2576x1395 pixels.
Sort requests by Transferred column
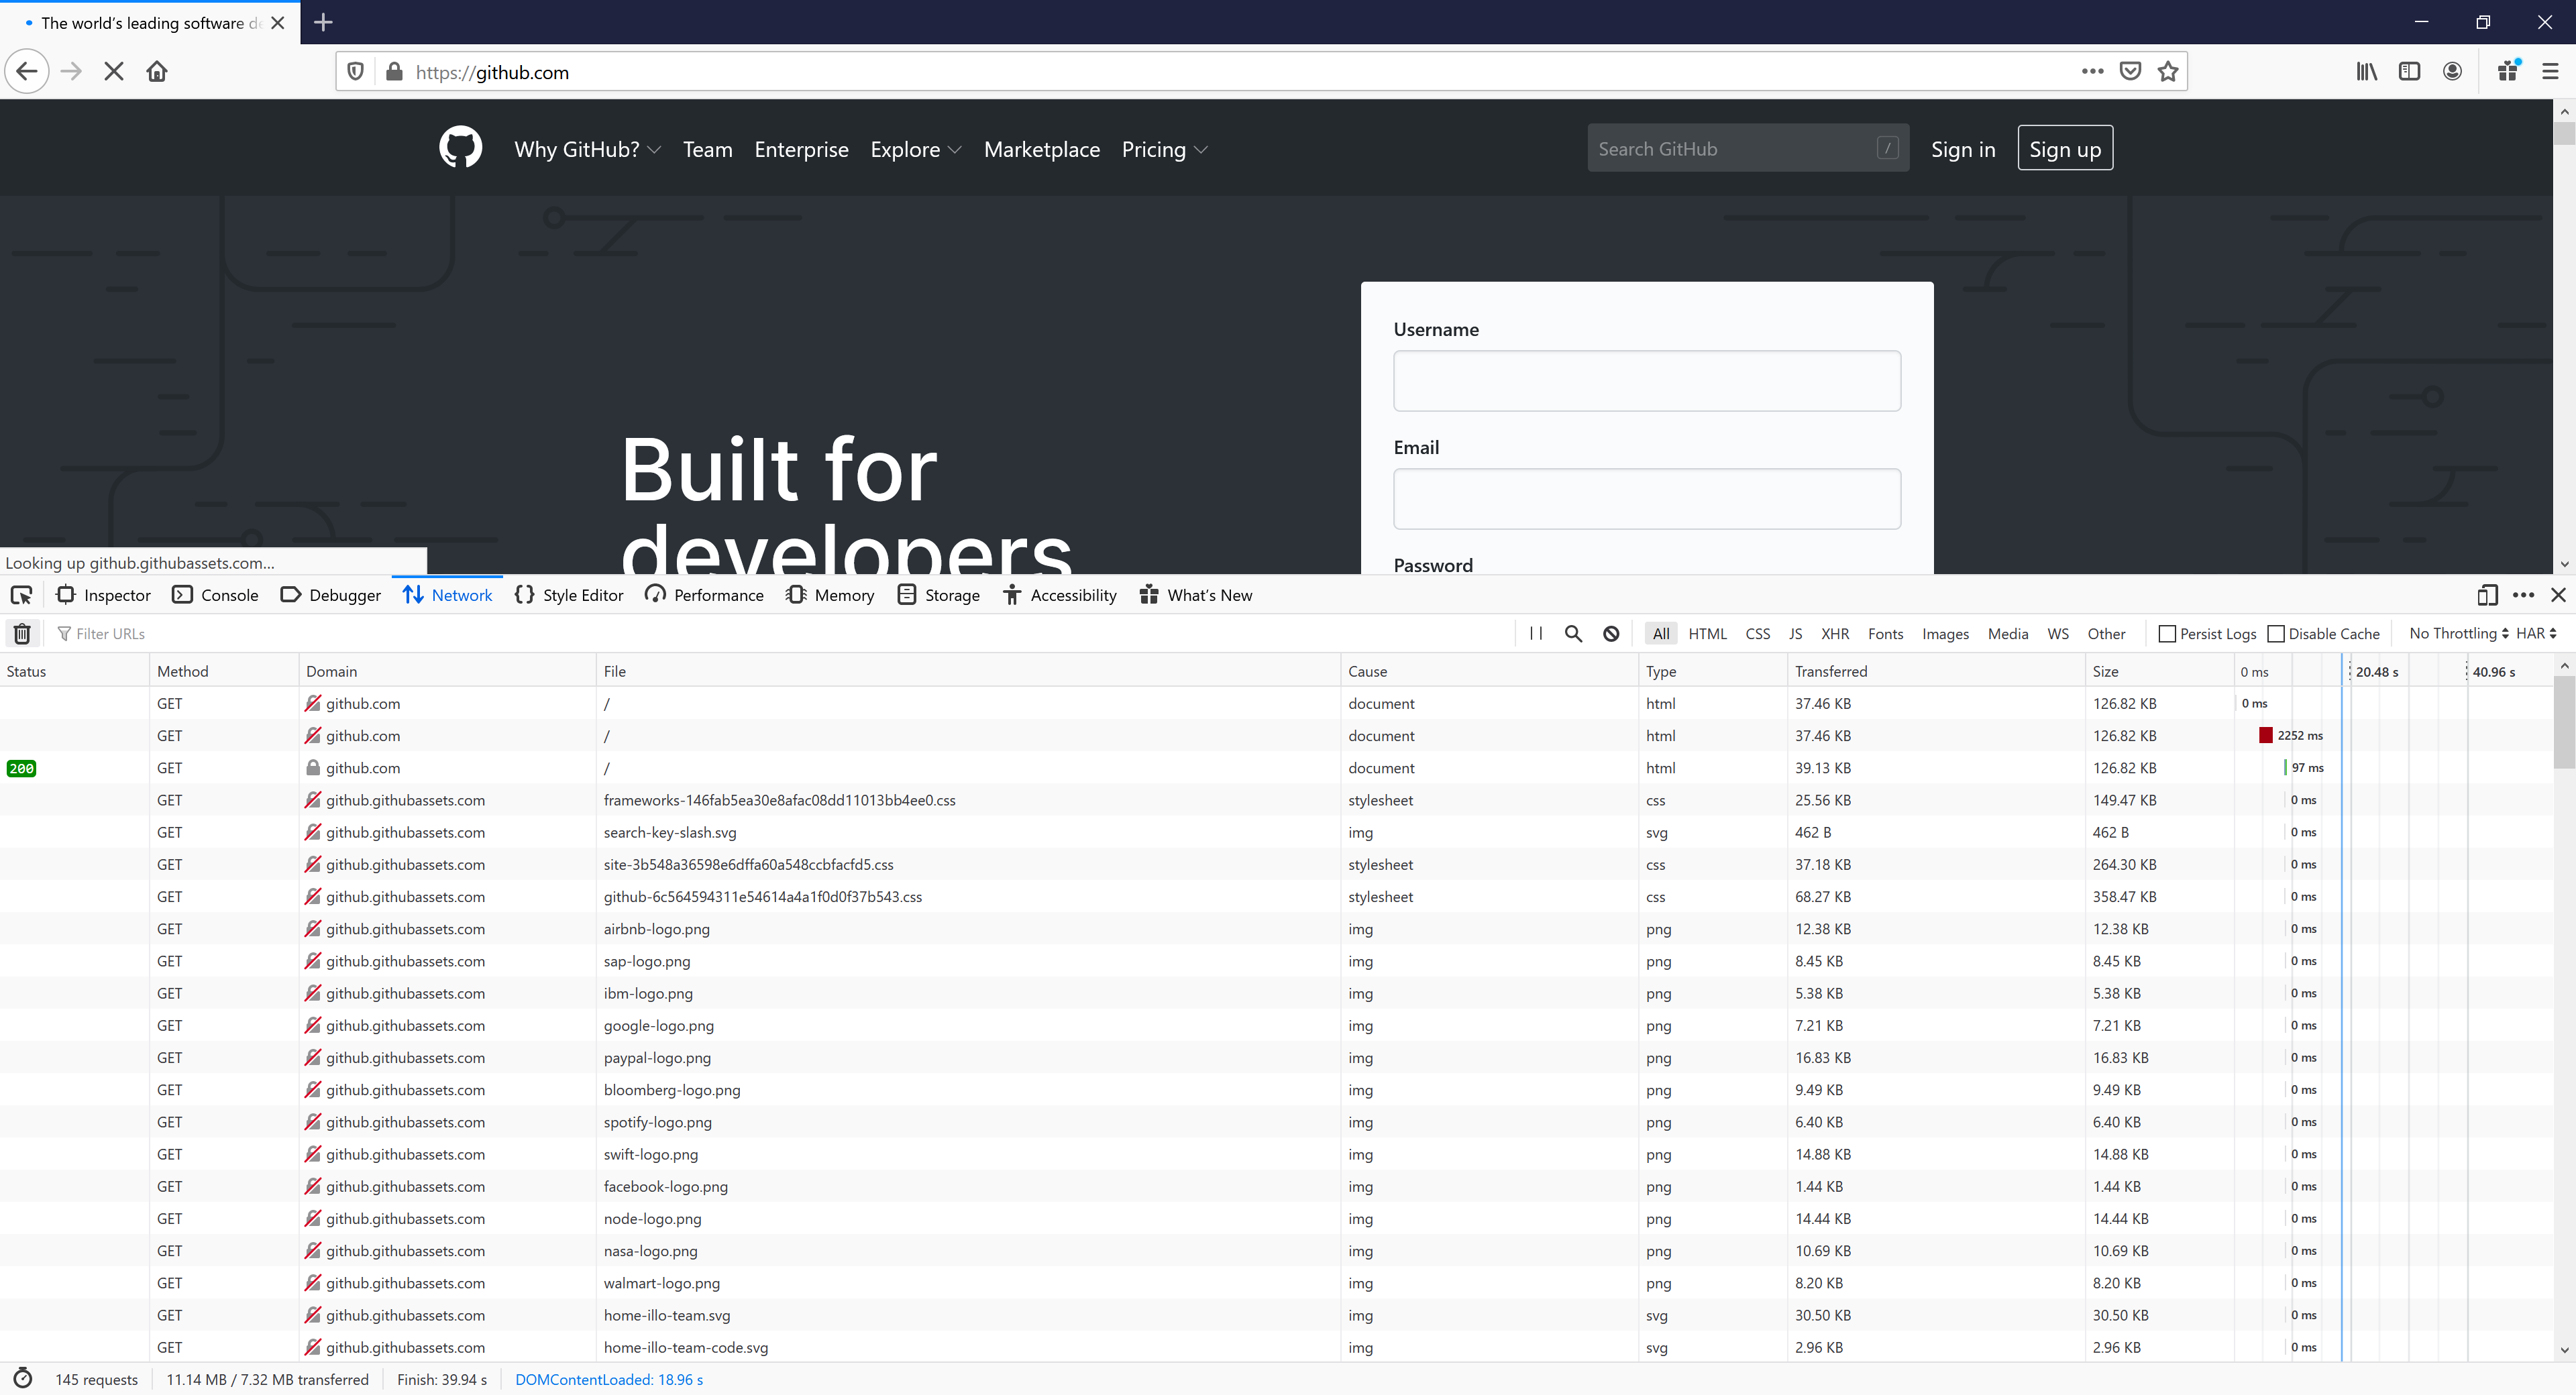coord(1936,672)
